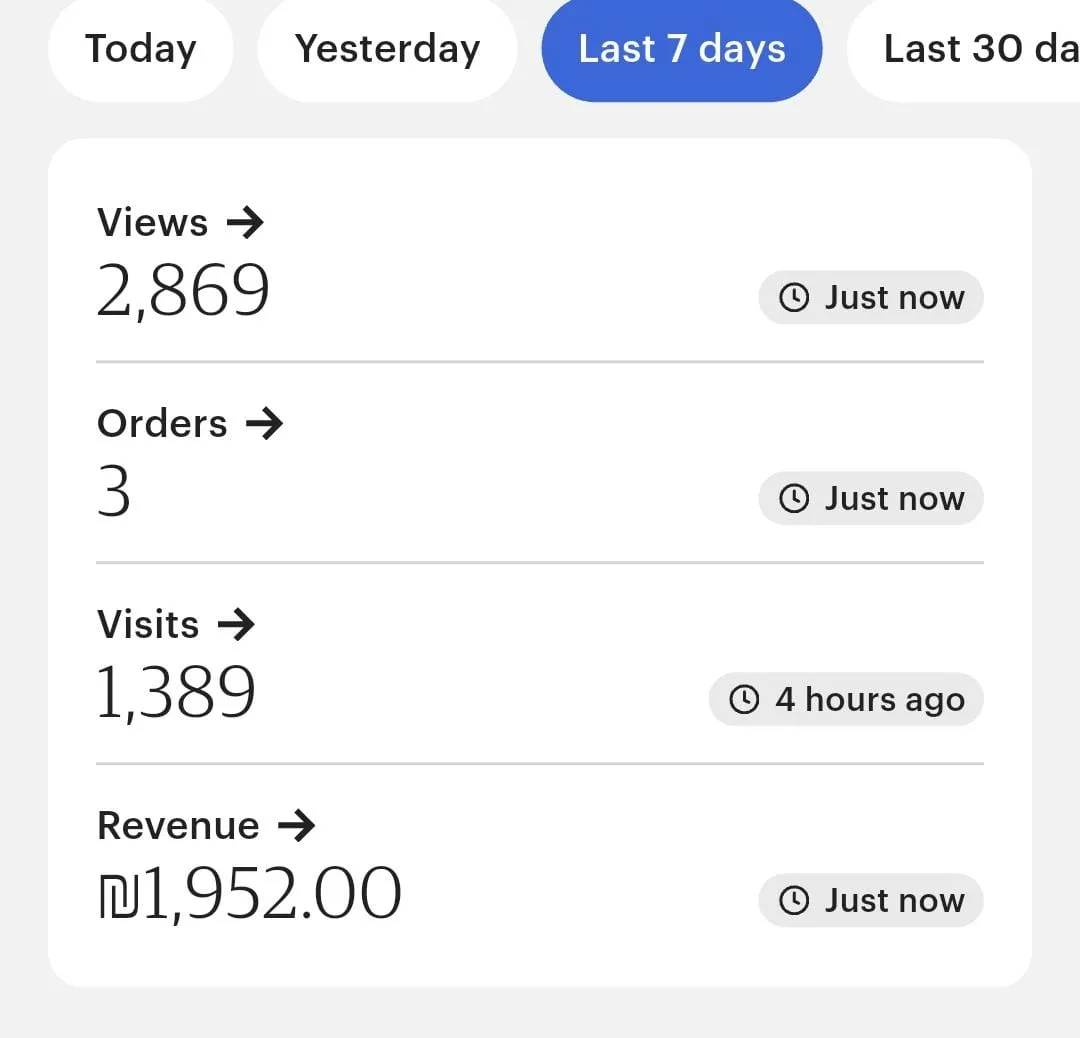The width and height of the screenshot is (1080, 1038).
Task: Click the clock icon beside 4 hours ago
Action: [x=744, y=700]
